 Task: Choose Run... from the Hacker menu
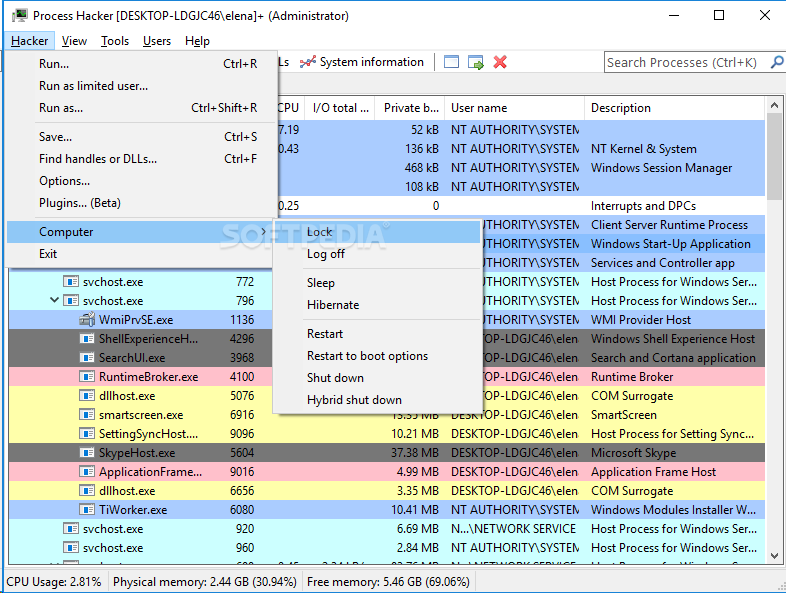coord(142,64)
